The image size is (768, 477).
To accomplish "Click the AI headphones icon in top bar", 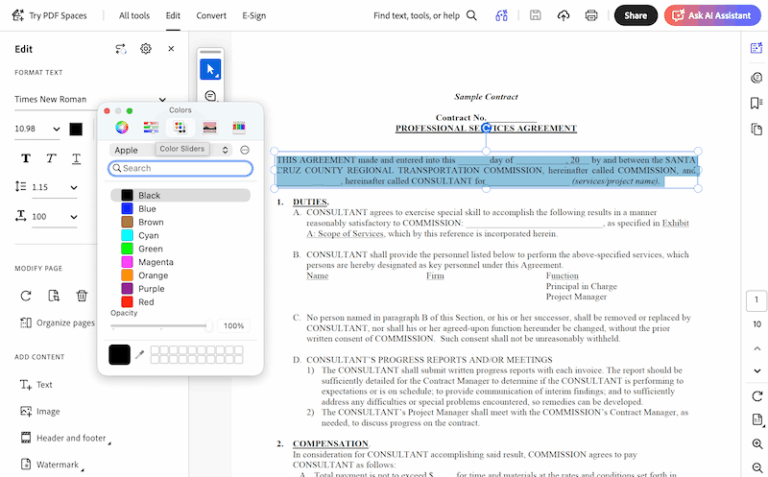I will pyautogui.click(x=502, y=16).
